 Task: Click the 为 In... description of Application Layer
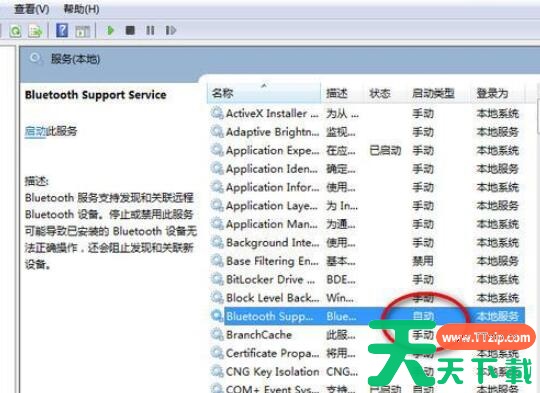(342, 206)
